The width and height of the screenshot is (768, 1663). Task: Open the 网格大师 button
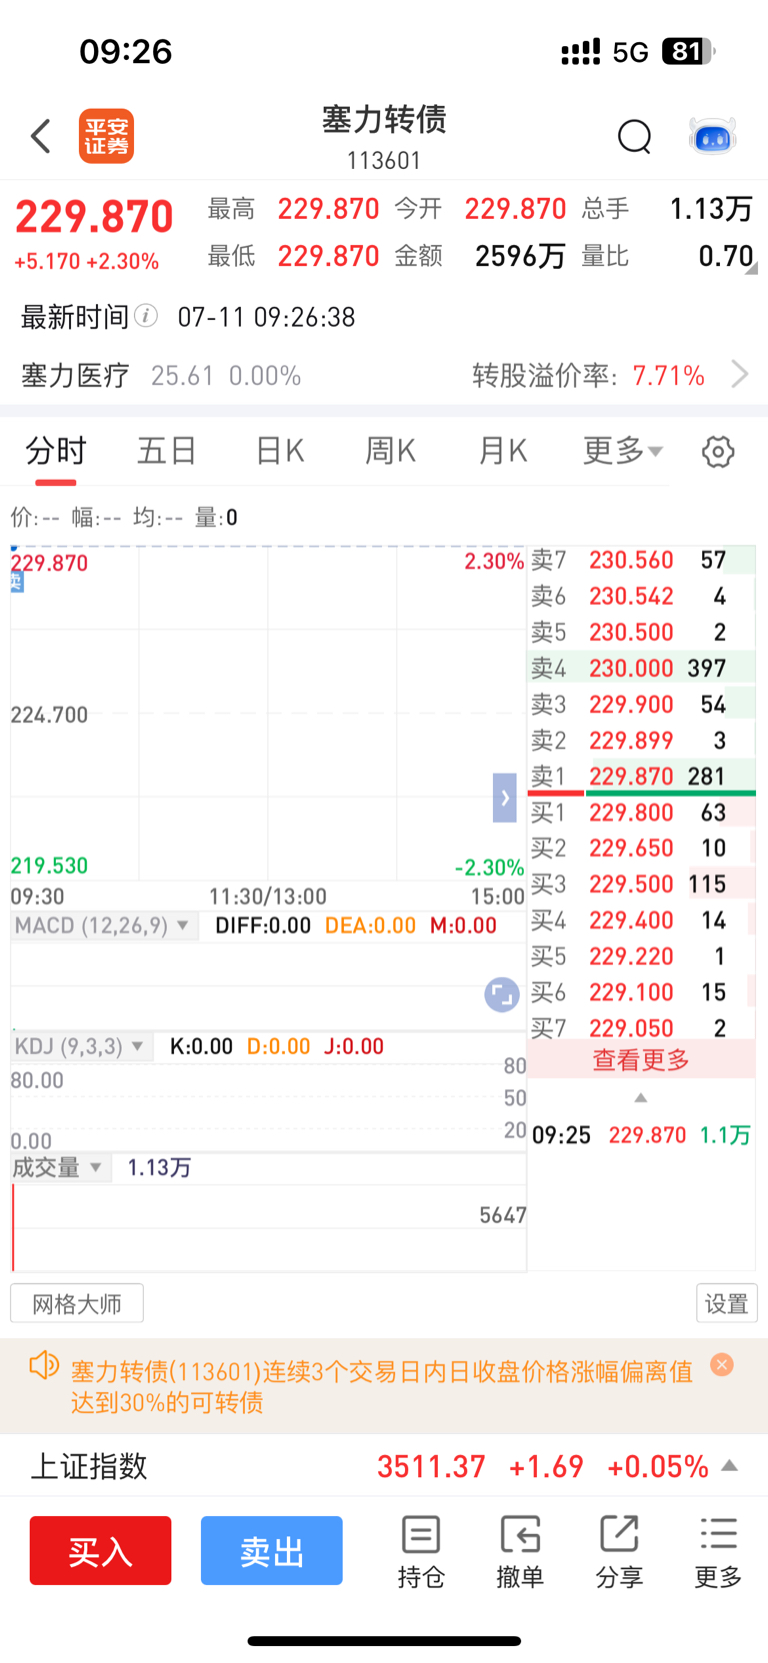(x=77, y=1304)
